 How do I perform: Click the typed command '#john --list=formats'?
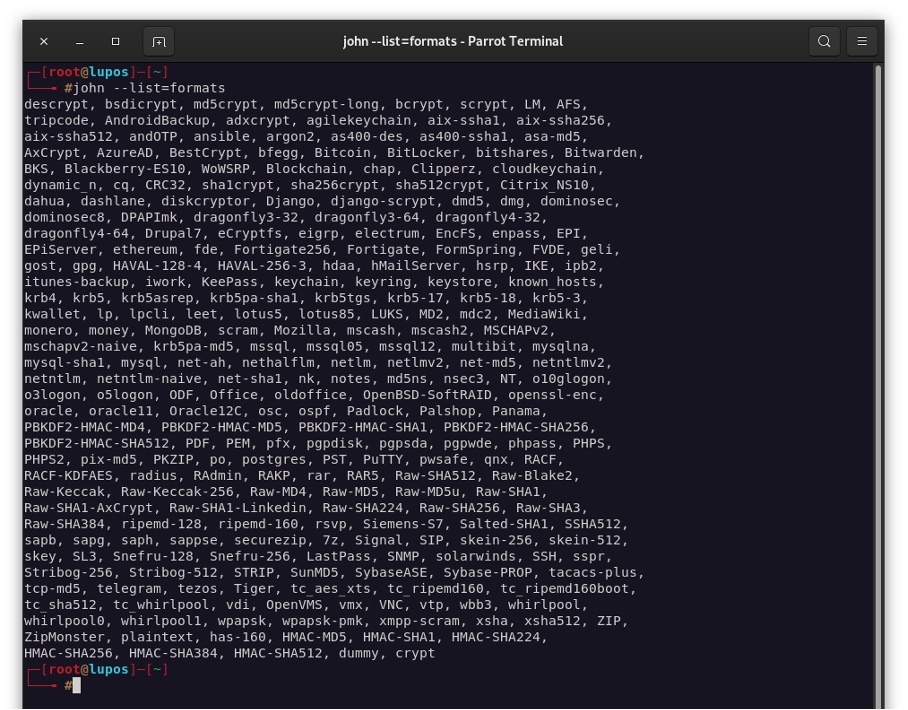145,89
